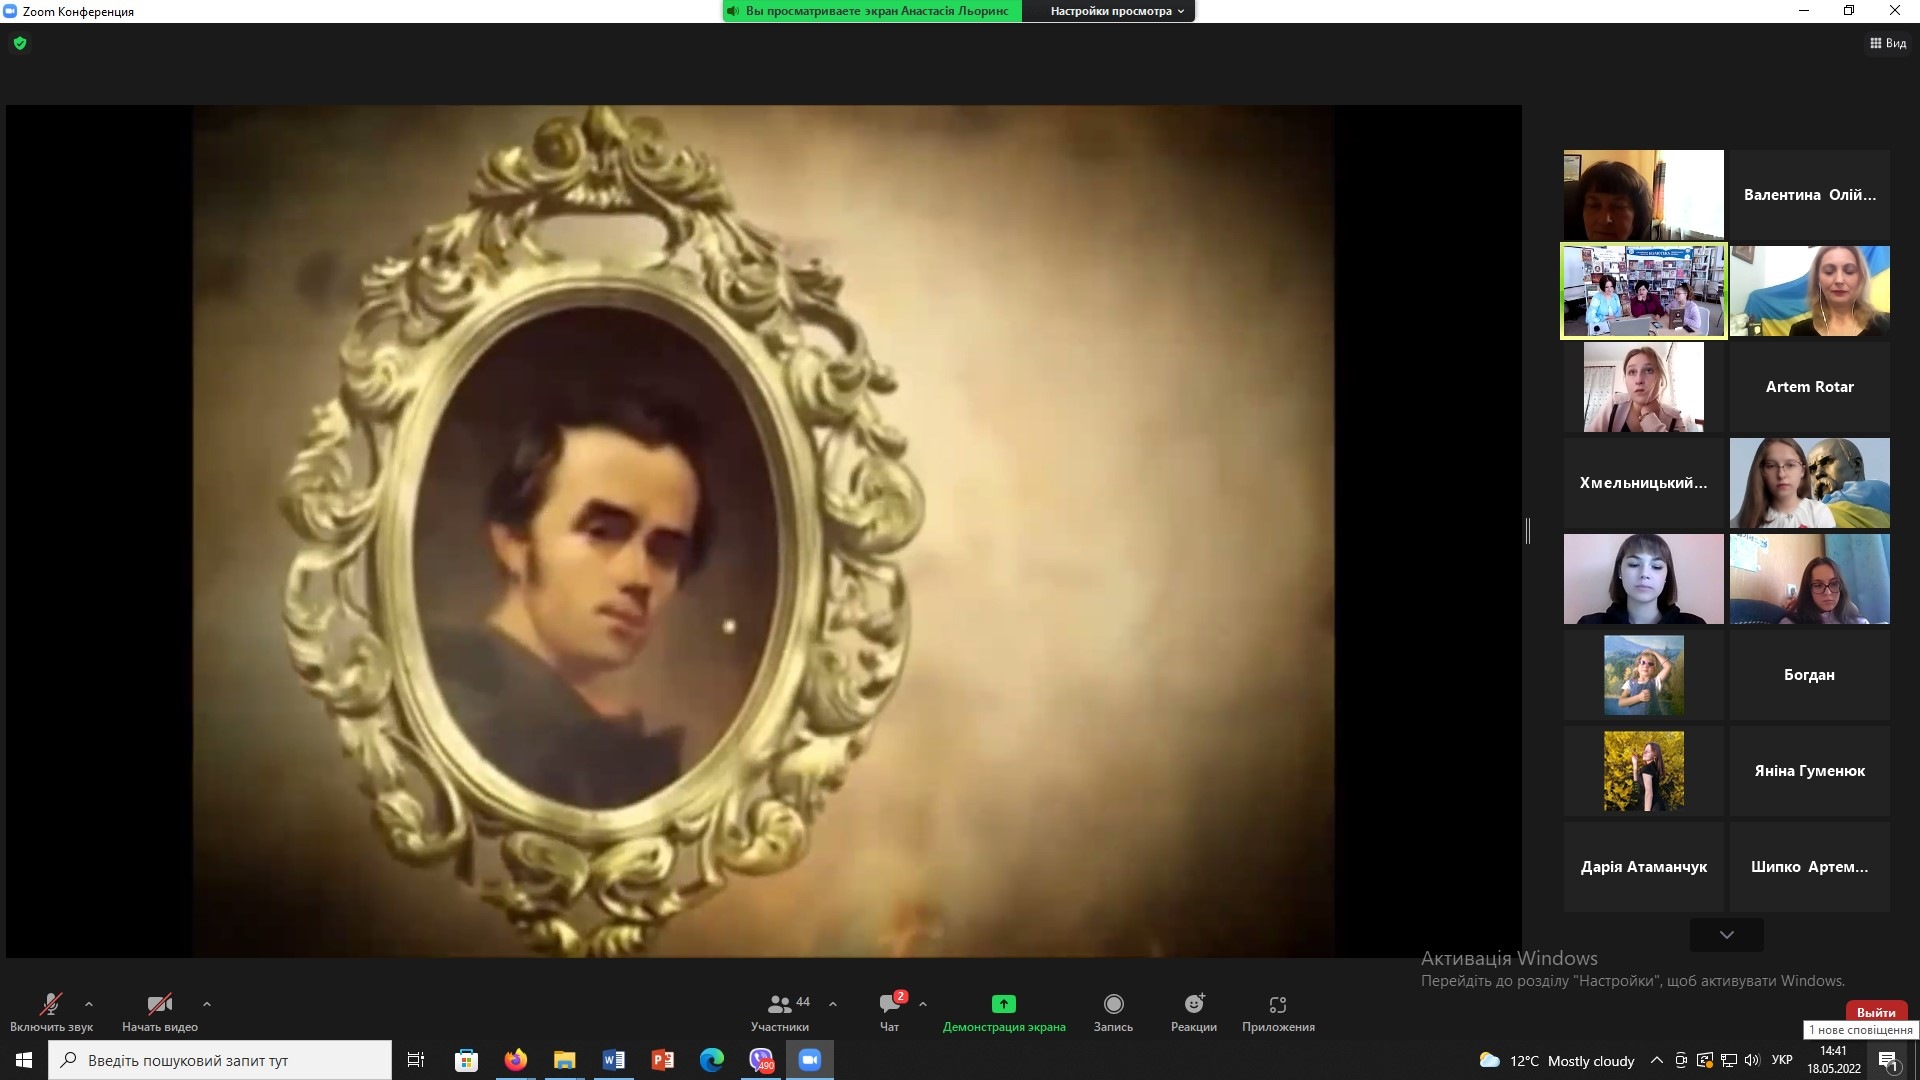The width and height of the screenshot is (1920, 1080).
Task: Toggle camera on with Начать видео
Action: 159,1004
